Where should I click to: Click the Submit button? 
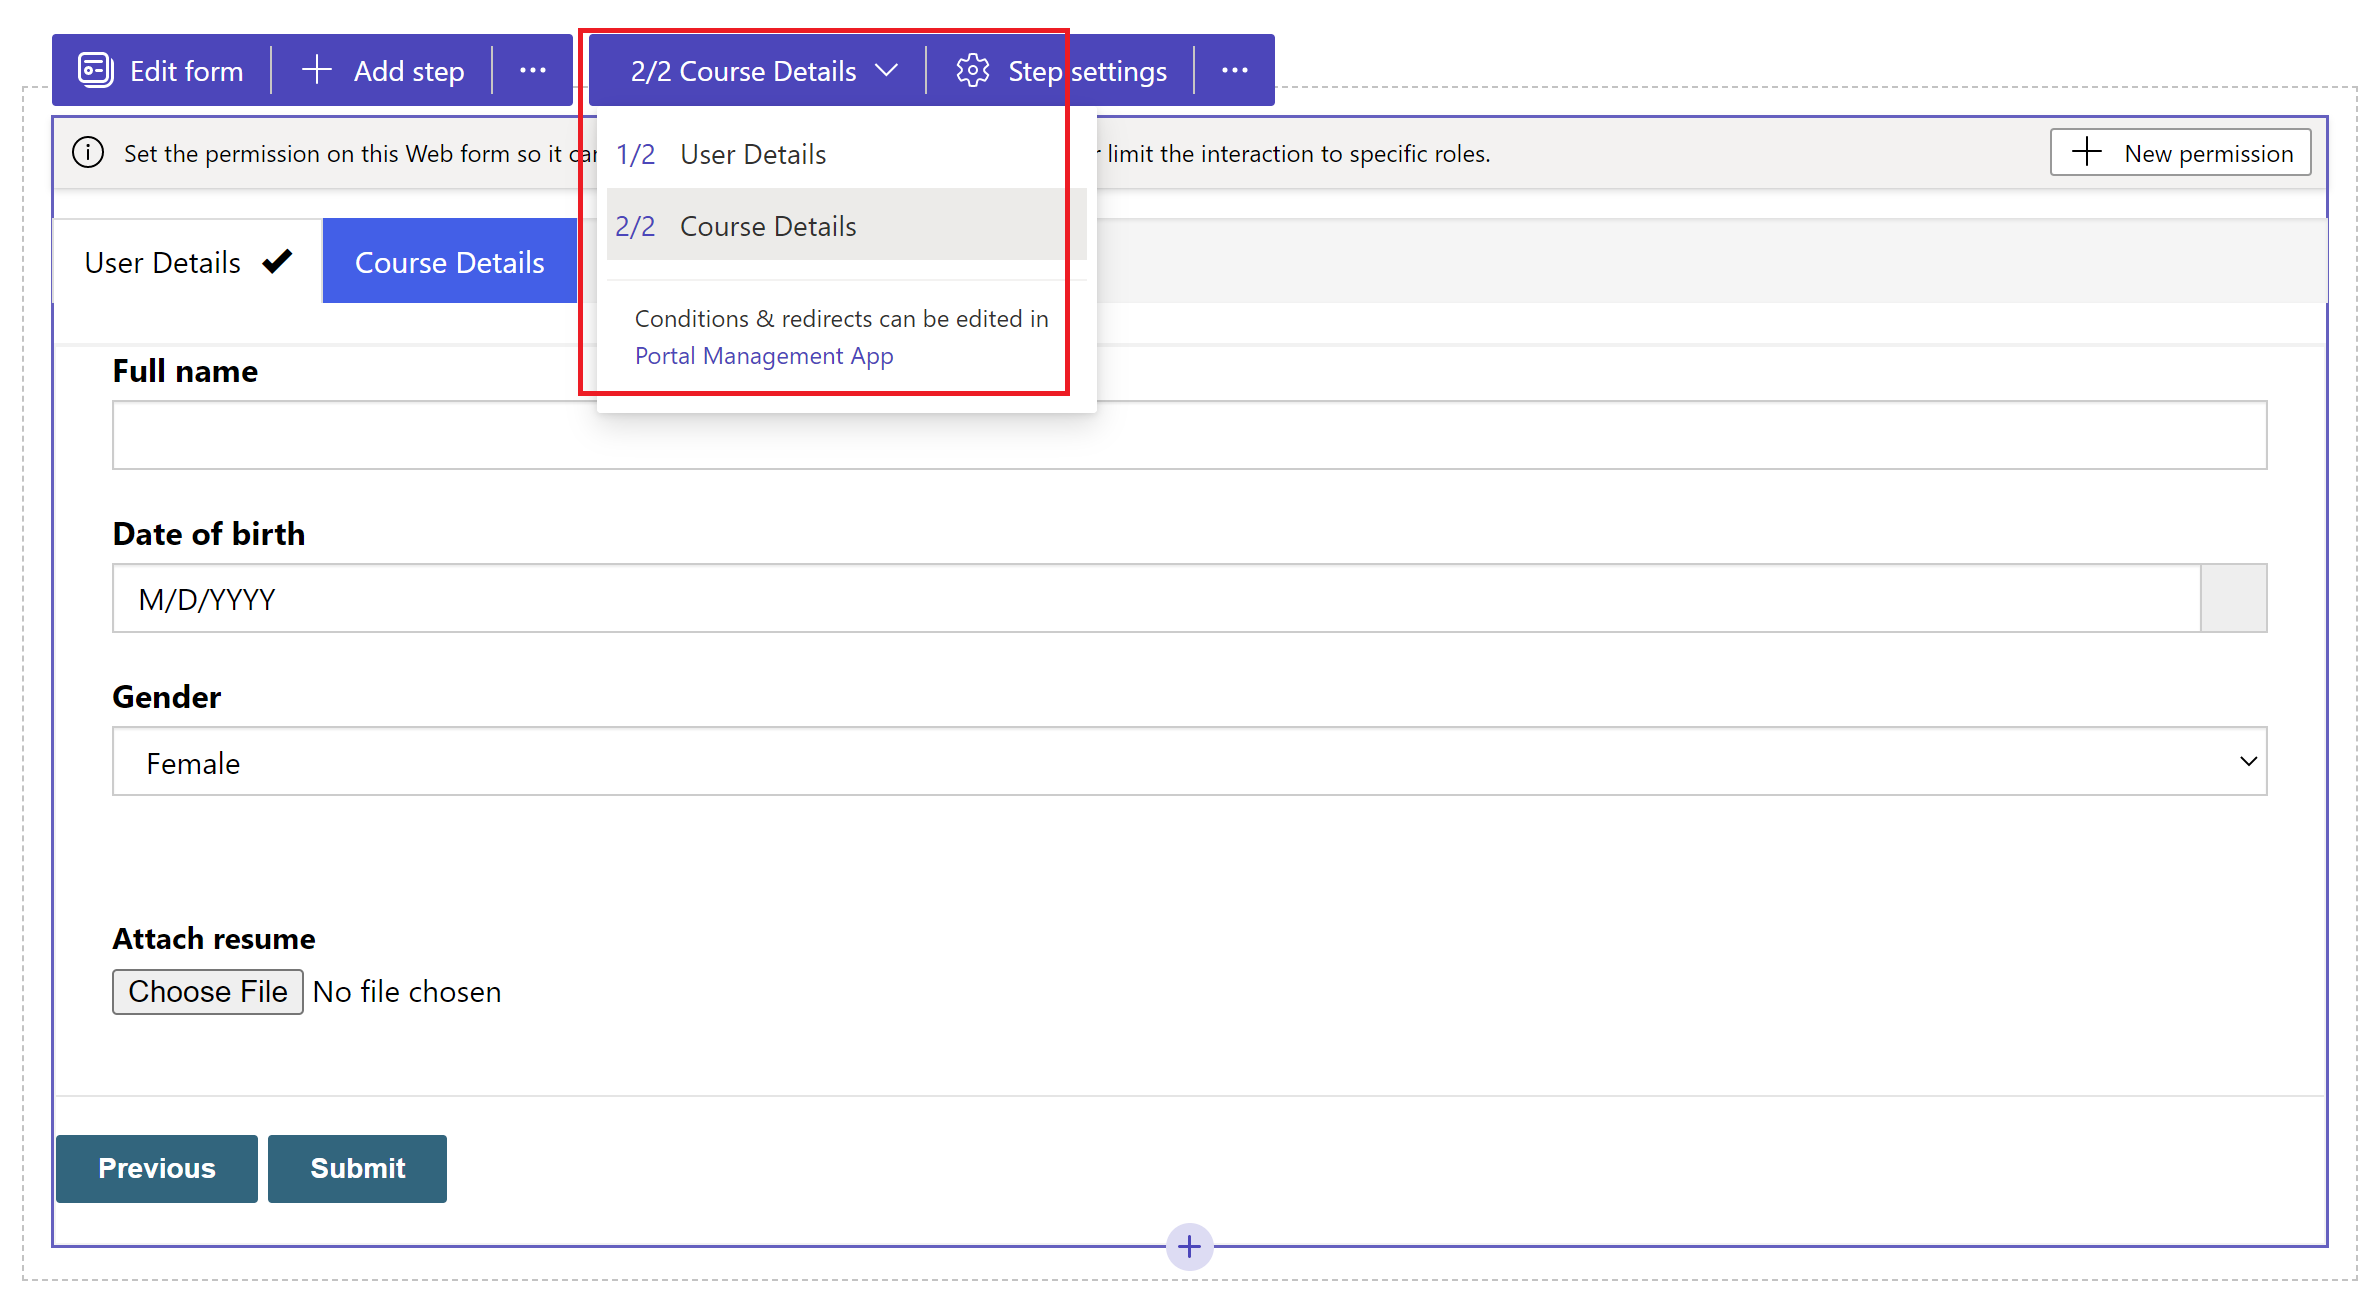coord(358,1167)
